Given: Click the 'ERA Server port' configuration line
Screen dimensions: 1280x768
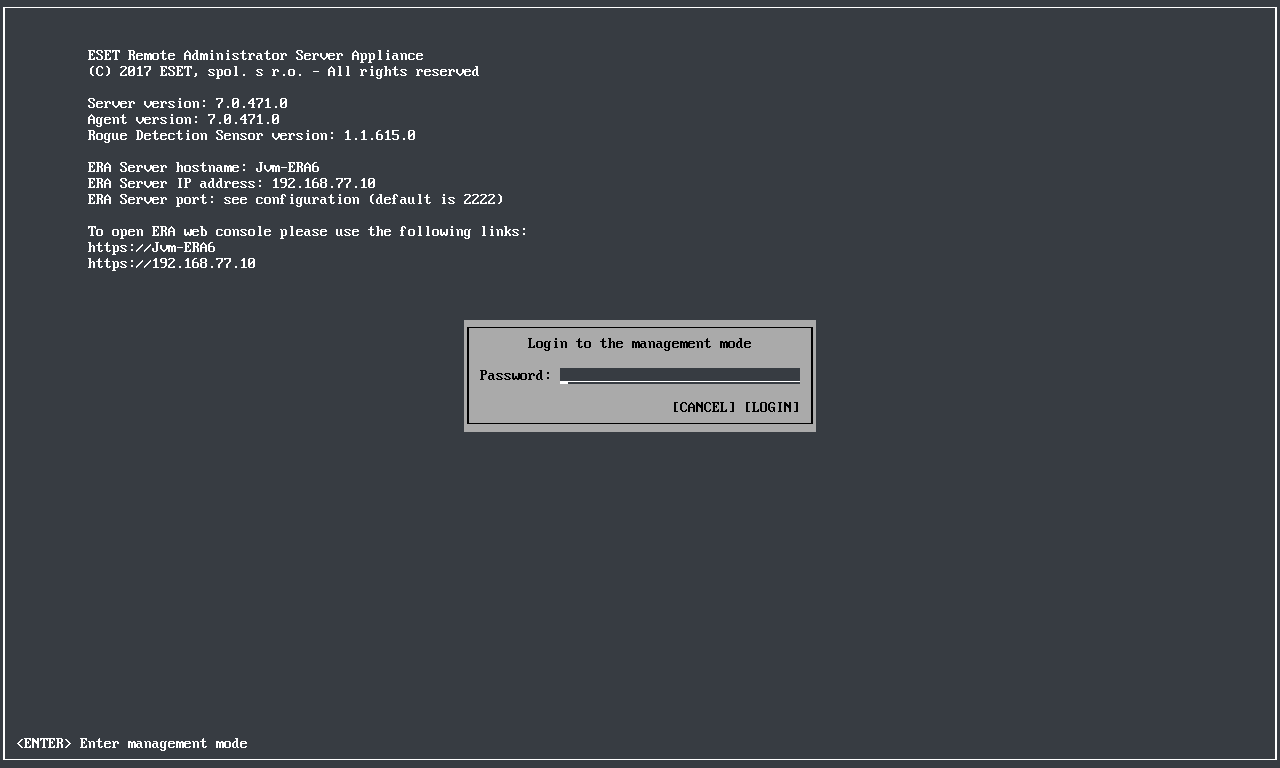Looking at the screenshot, I should pyautogui.click(x=295, y=199).
